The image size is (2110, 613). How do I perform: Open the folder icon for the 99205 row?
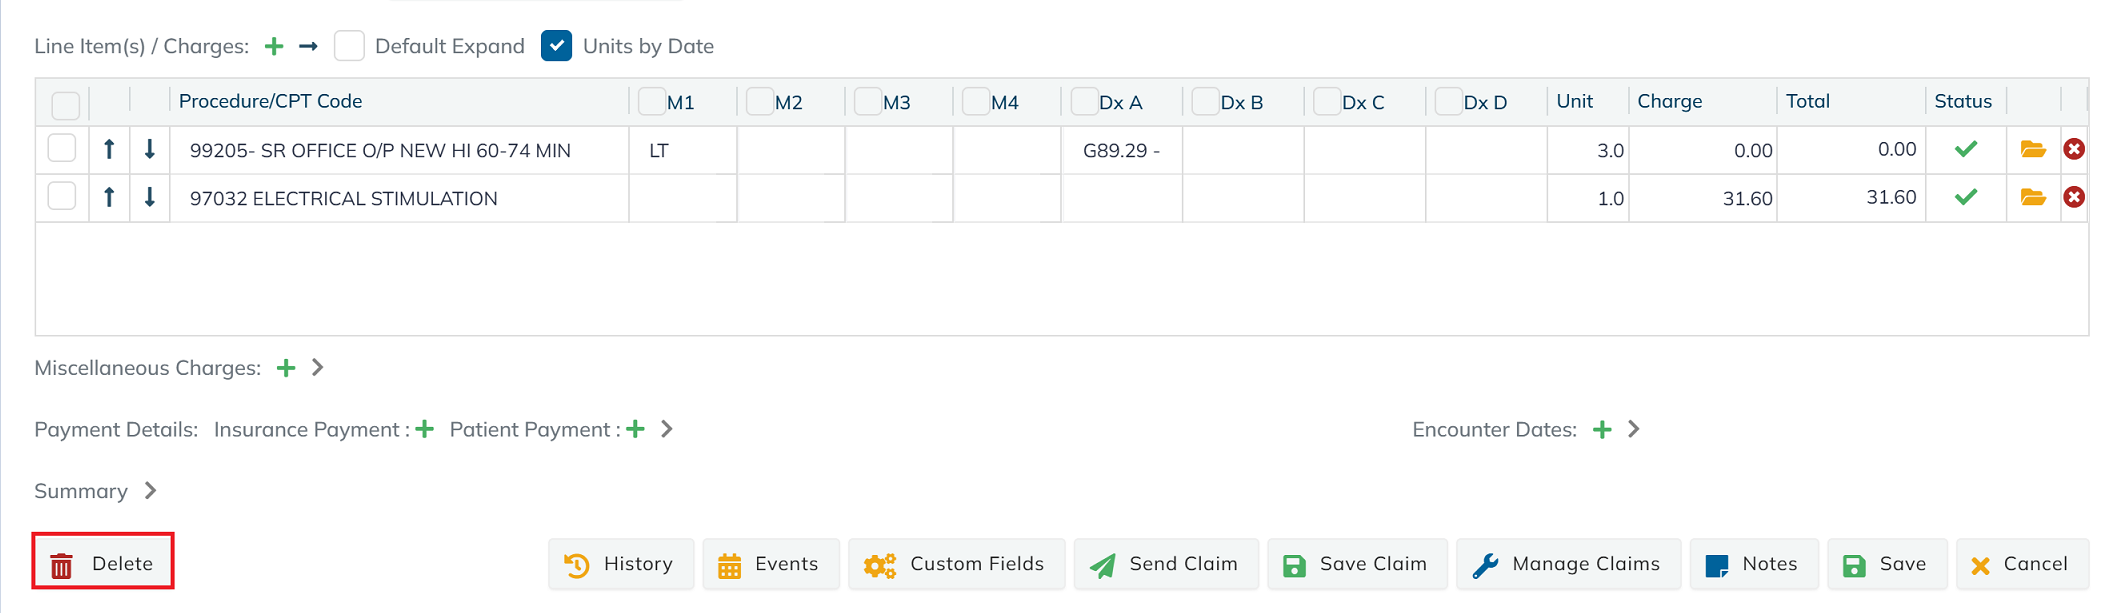coord(2032,150)
